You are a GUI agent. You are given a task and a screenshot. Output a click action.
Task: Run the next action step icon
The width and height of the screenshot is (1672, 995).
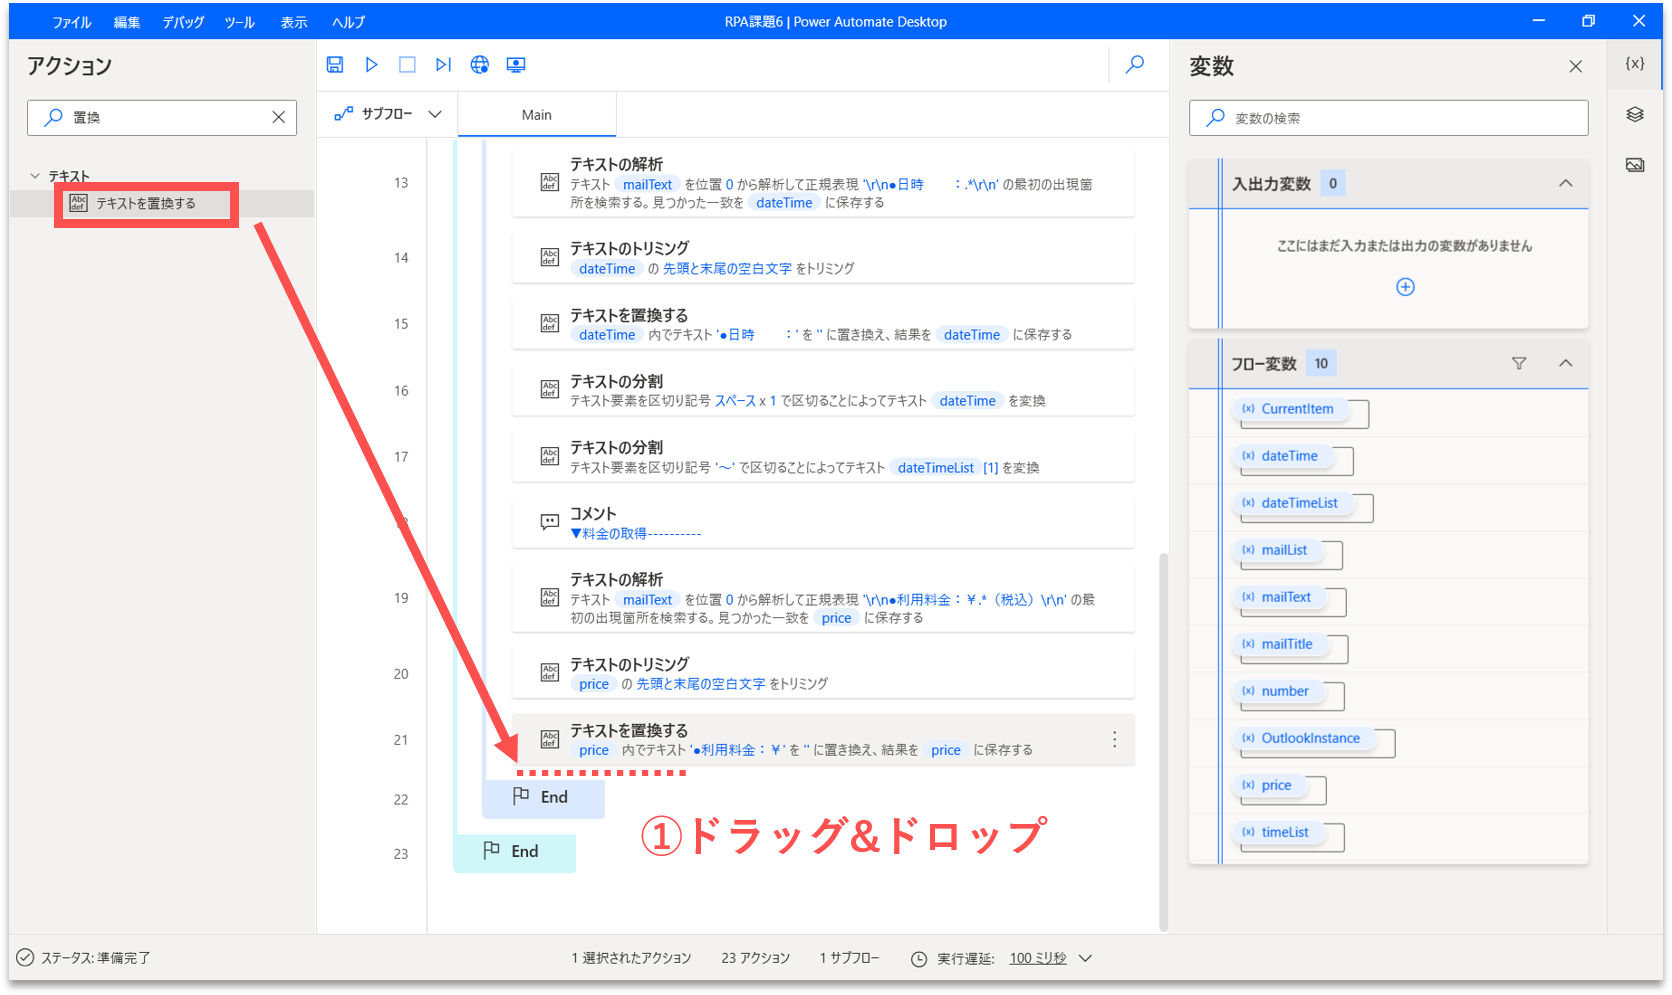tap(443, 65)
